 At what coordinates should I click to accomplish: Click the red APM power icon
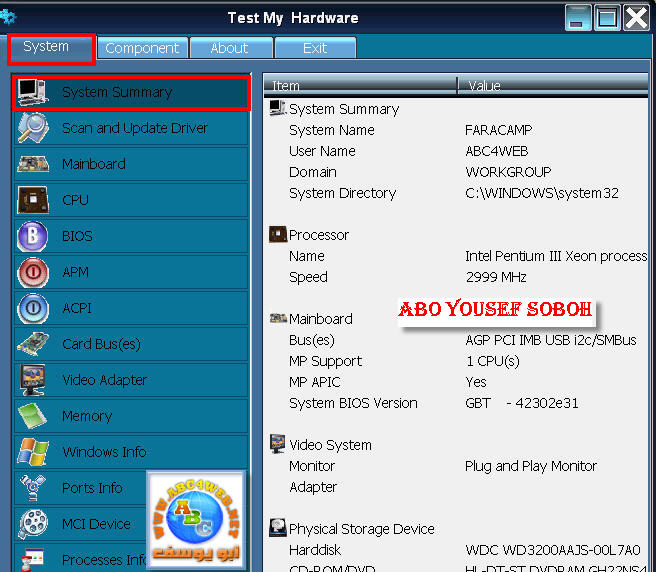33,272
